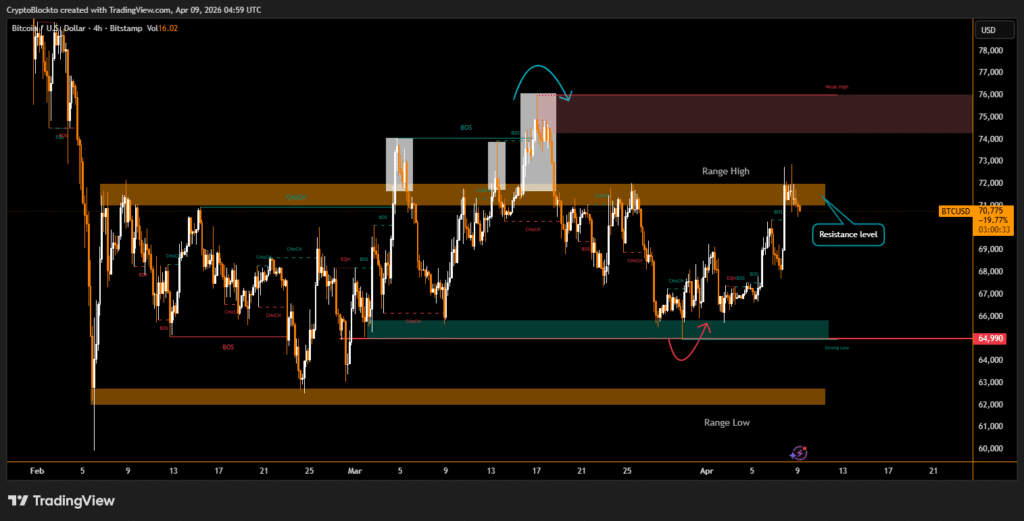The height and width of the screenshot is (521, 1024).
Task: Open the USD currency dropdown
Action: [x=988, y=29]
